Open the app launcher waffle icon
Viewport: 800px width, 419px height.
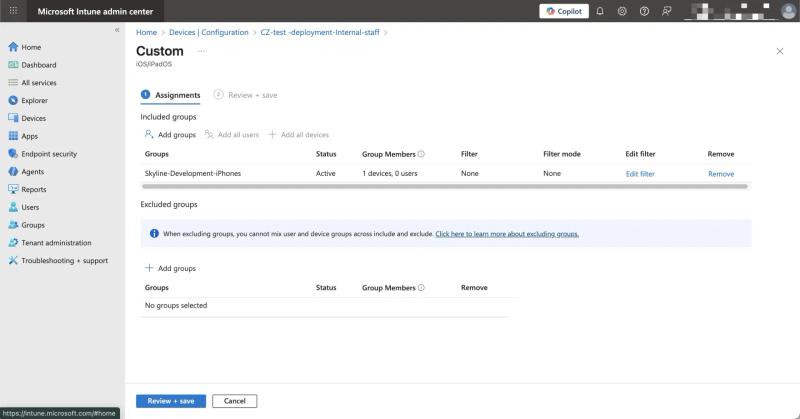13,11
